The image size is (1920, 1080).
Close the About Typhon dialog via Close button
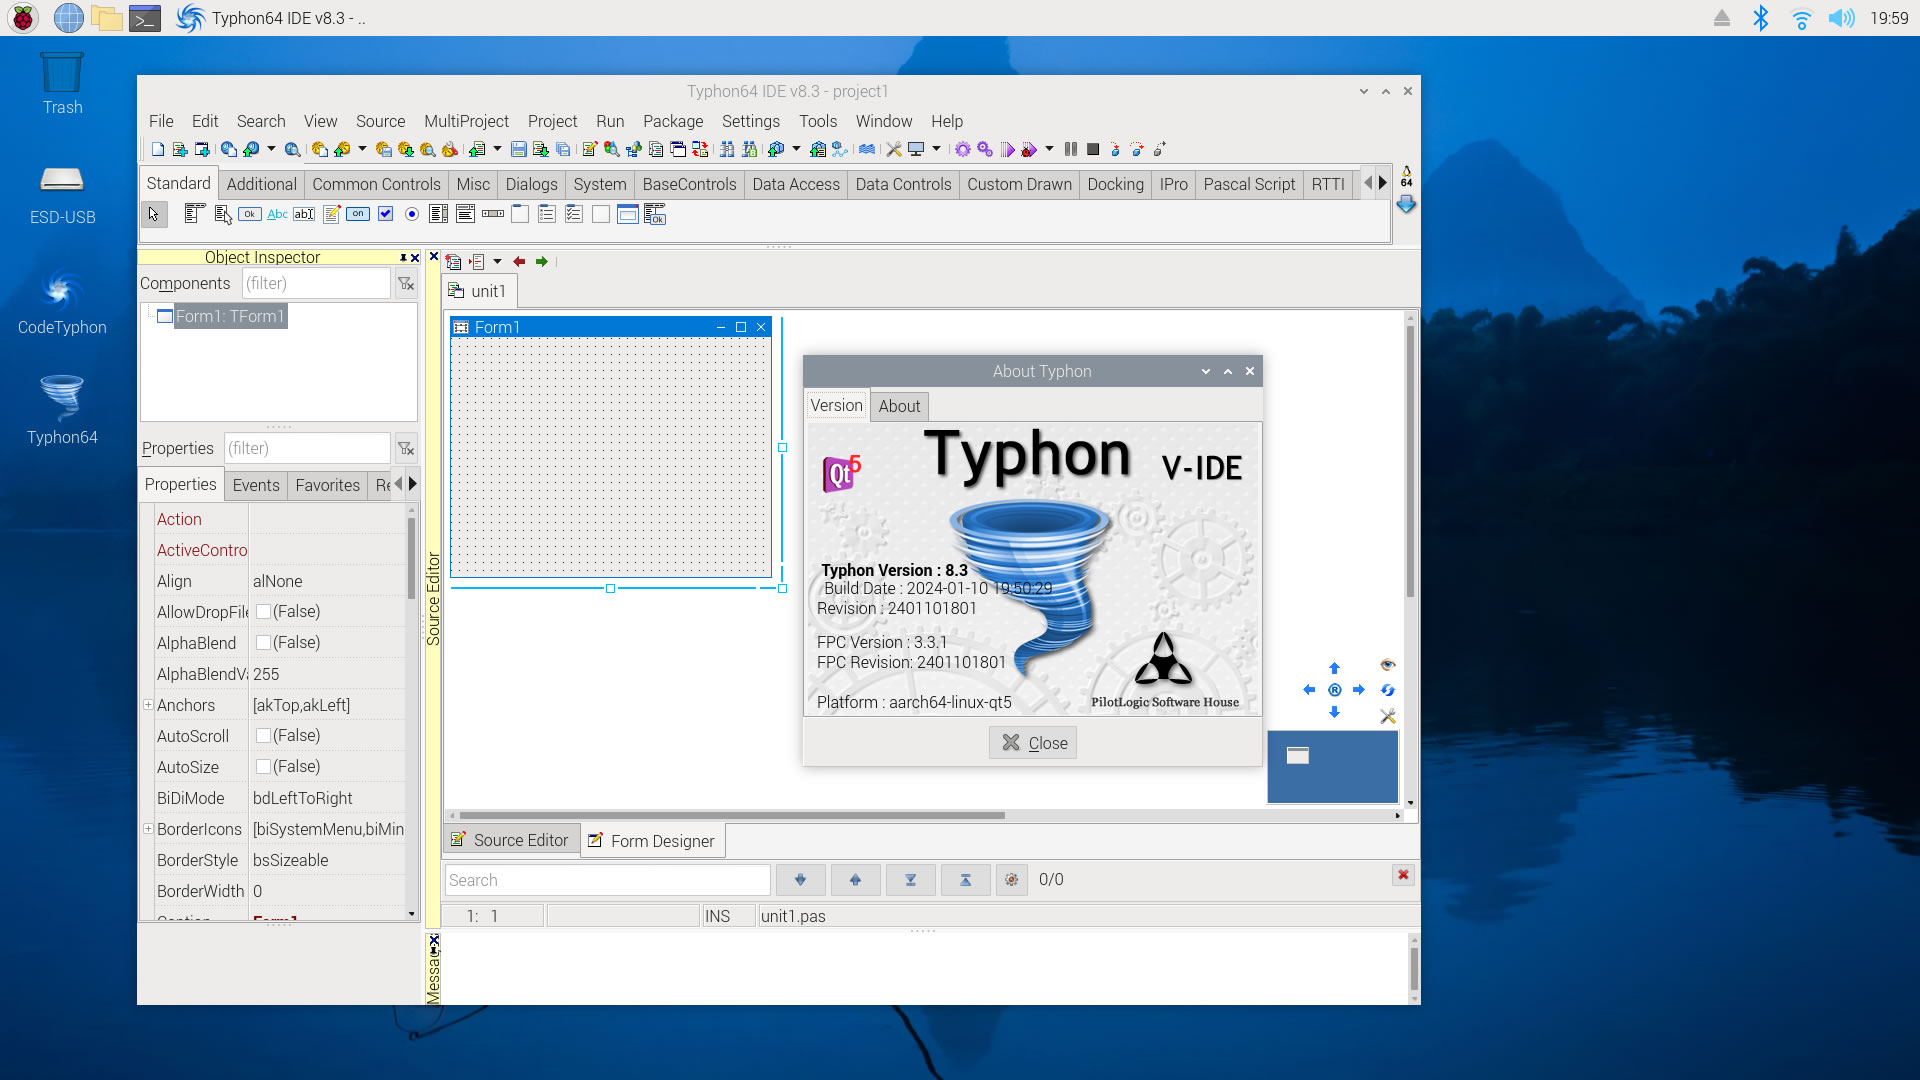click(1033, 743)
